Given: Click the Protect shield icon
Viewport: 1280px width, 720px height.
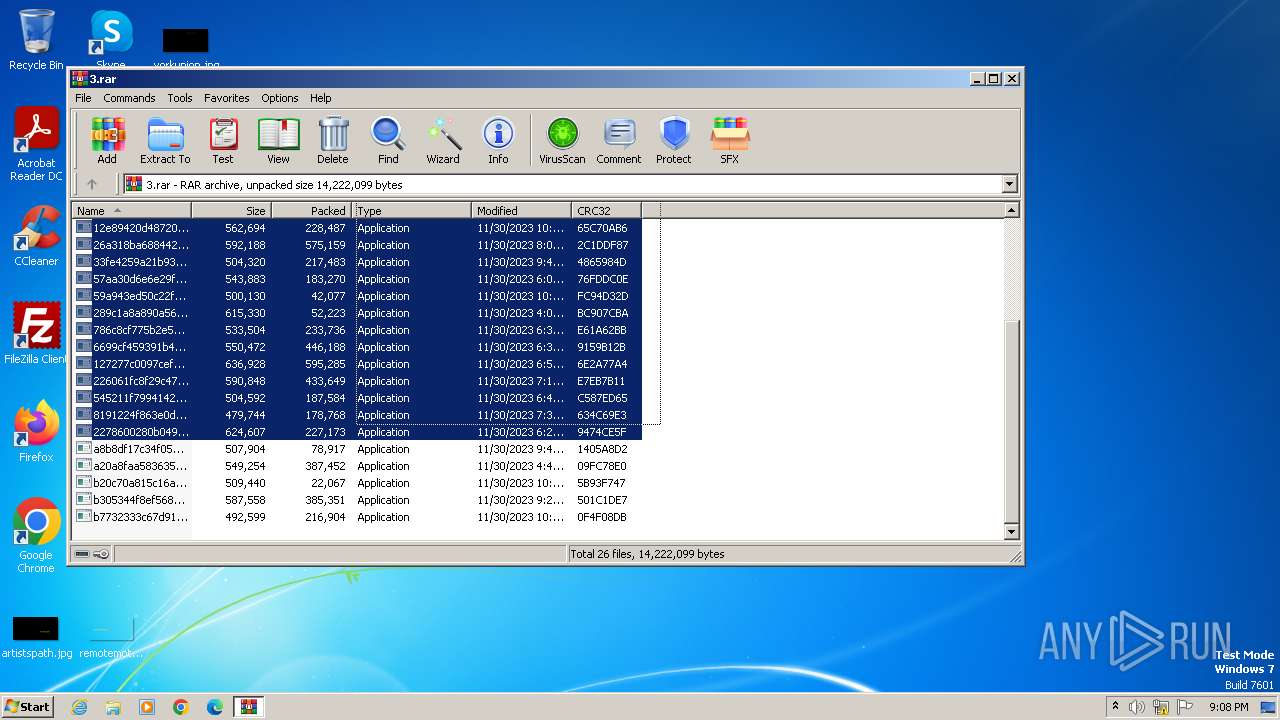Looking at the screenshot, I should [x=674, y=140].
